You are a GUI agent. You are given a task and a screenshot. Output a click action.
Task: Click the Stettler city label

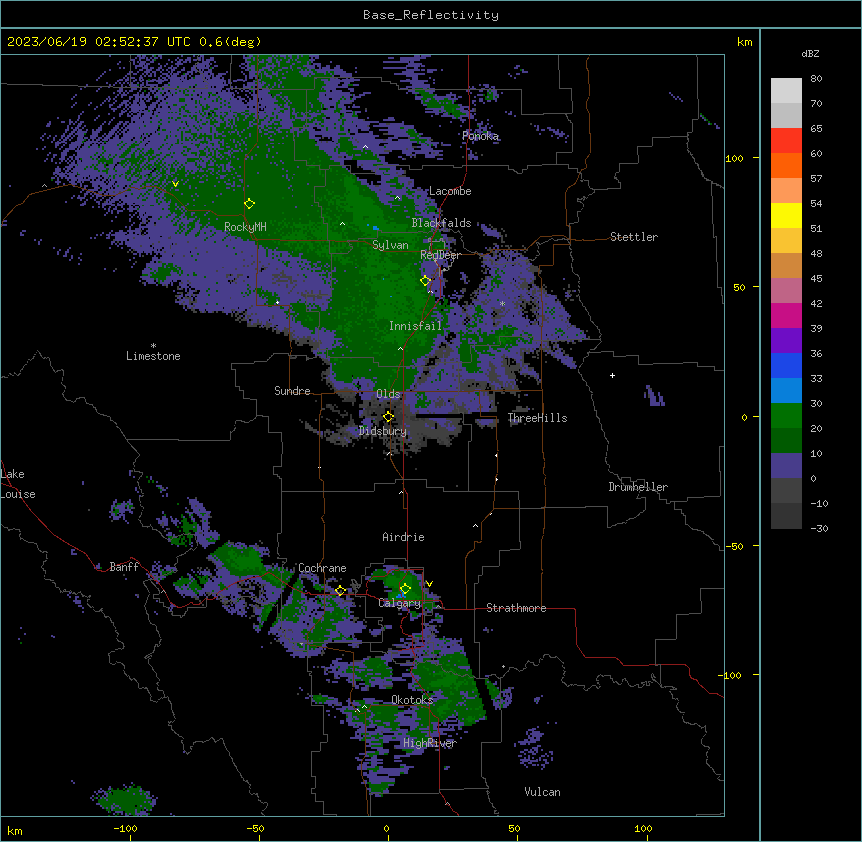(634, 237)
